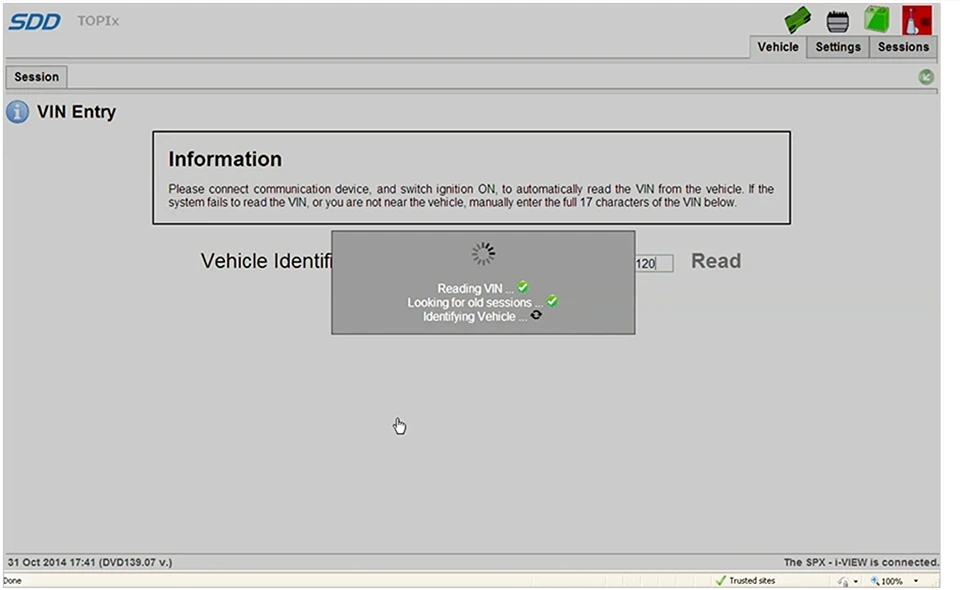Screen dimensions: 960x590
Task: Open the 100% zoom level dropdown arrow
Action: tap(916, 581)
